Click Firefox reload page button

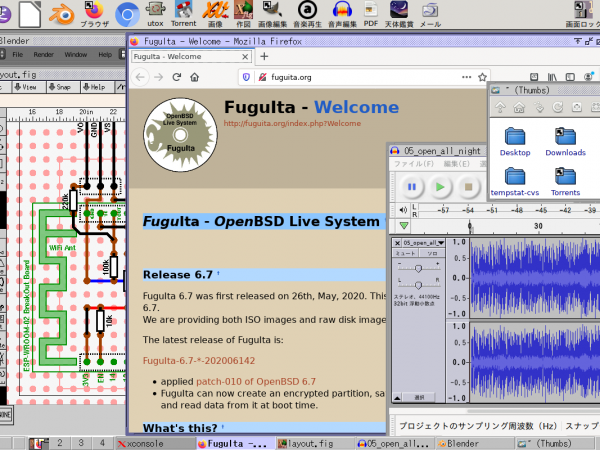[176, 77]
